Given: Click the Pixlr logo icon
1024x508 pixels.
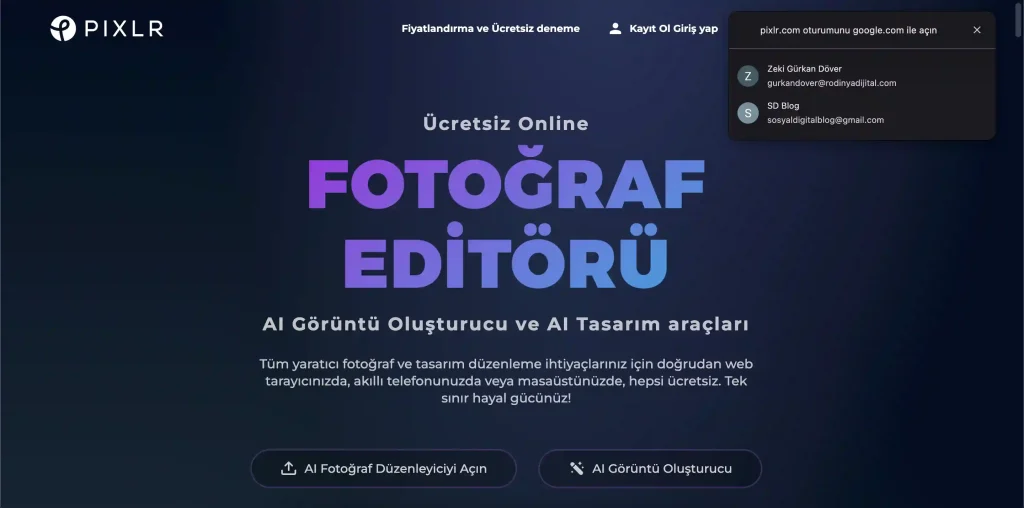Looking at the screenshot, I should (63, 29).
